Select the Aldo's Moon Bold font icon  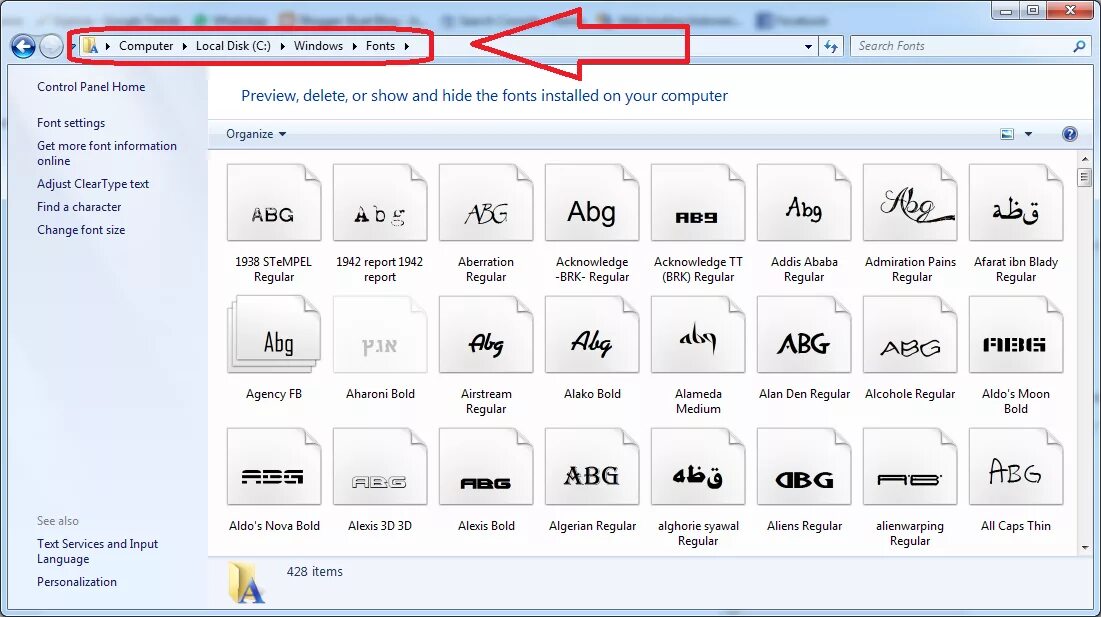(1016, 334)
